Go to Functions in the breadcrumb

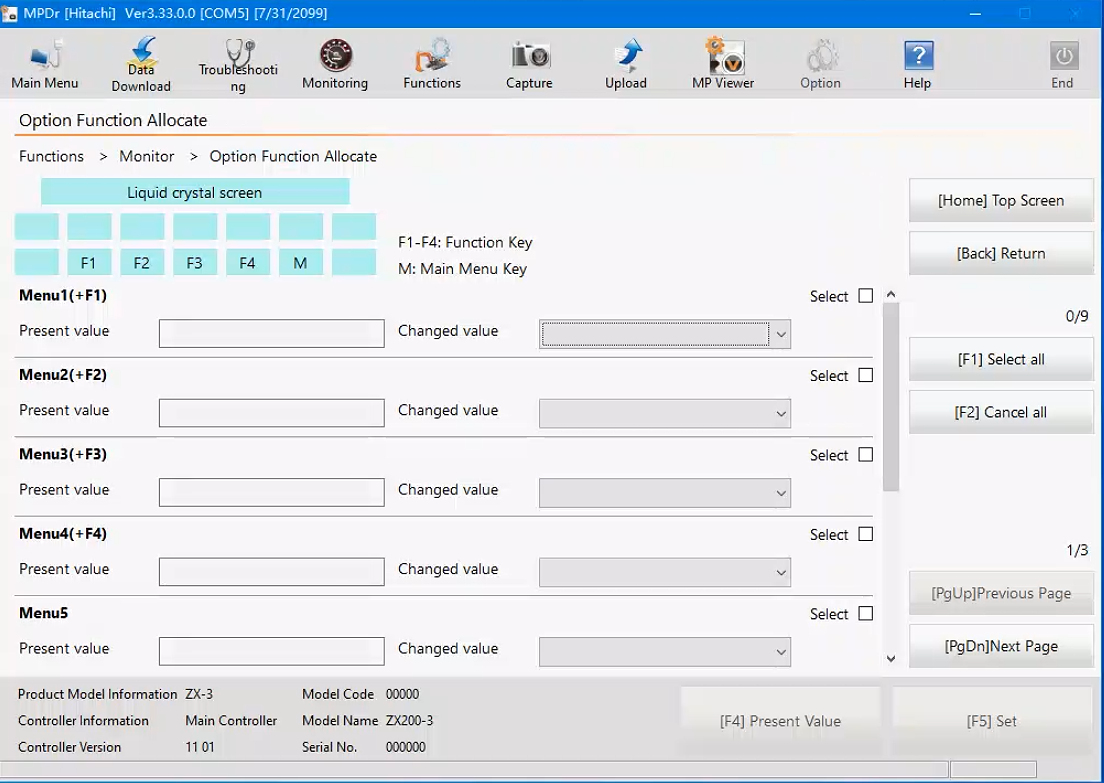[x=51, y=156]
